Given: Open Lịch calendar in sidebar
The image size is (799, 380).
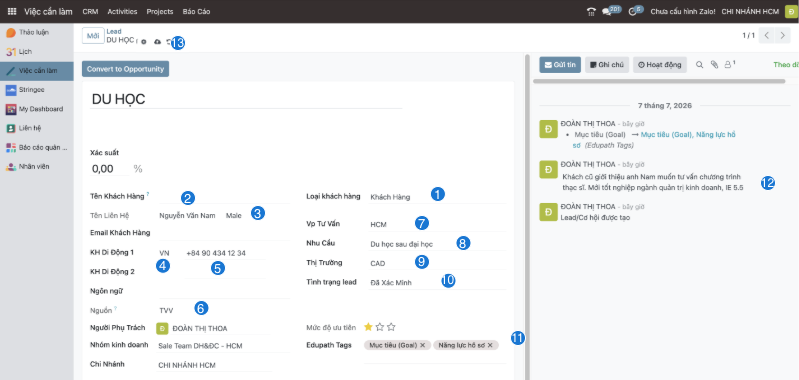Looking at the screenshot, I should tap(37, 52).
